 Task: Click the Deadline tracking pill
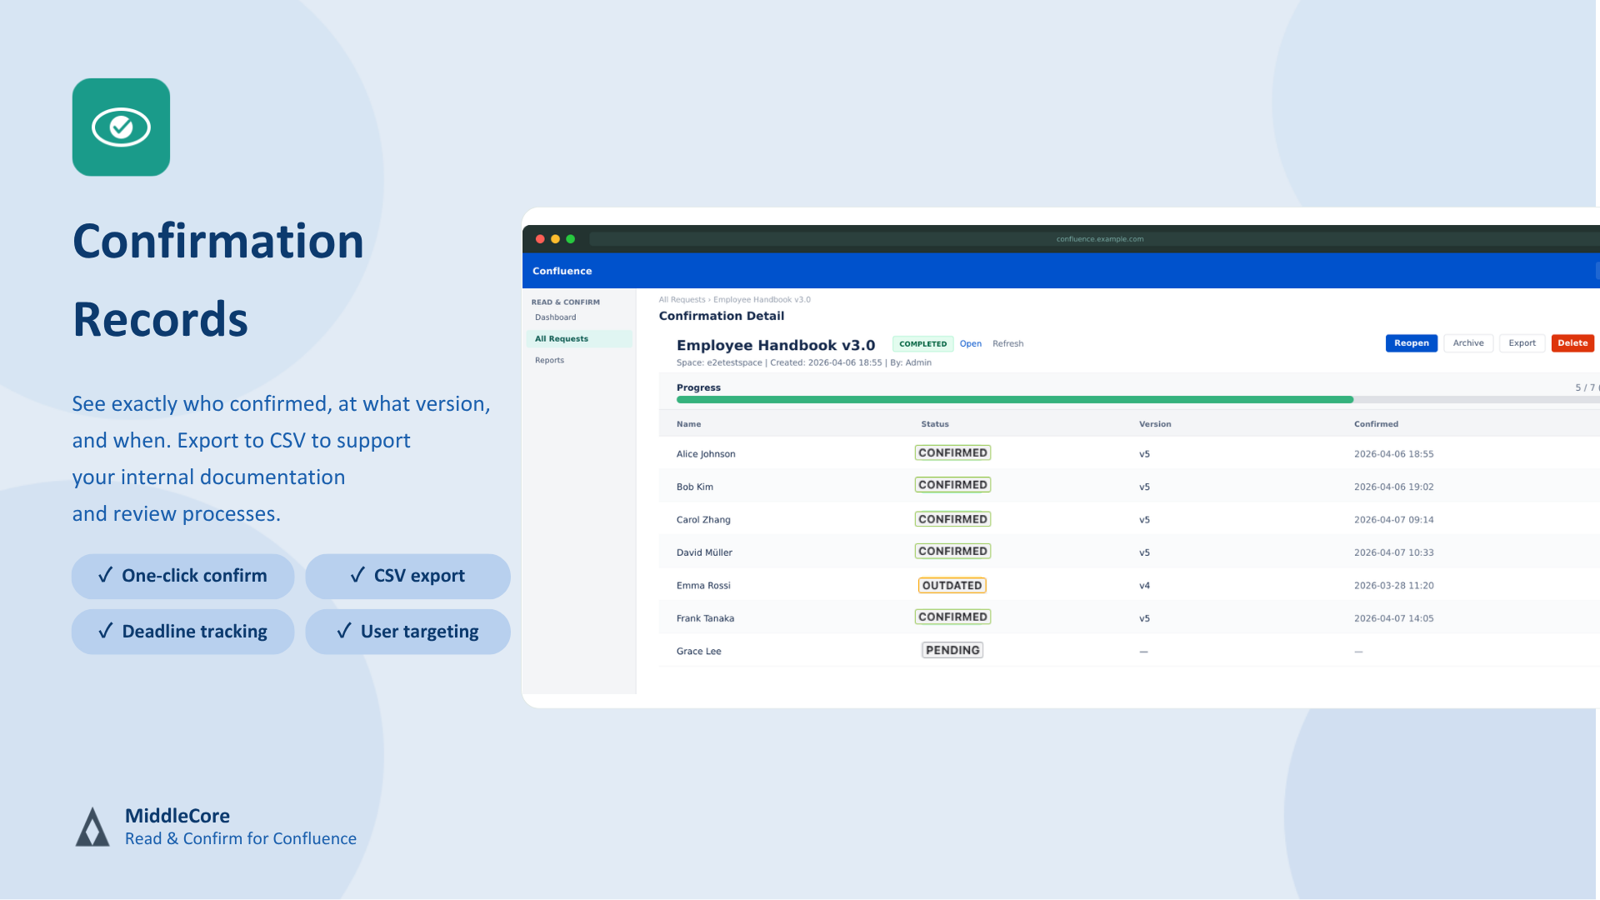tap(183, 632)
